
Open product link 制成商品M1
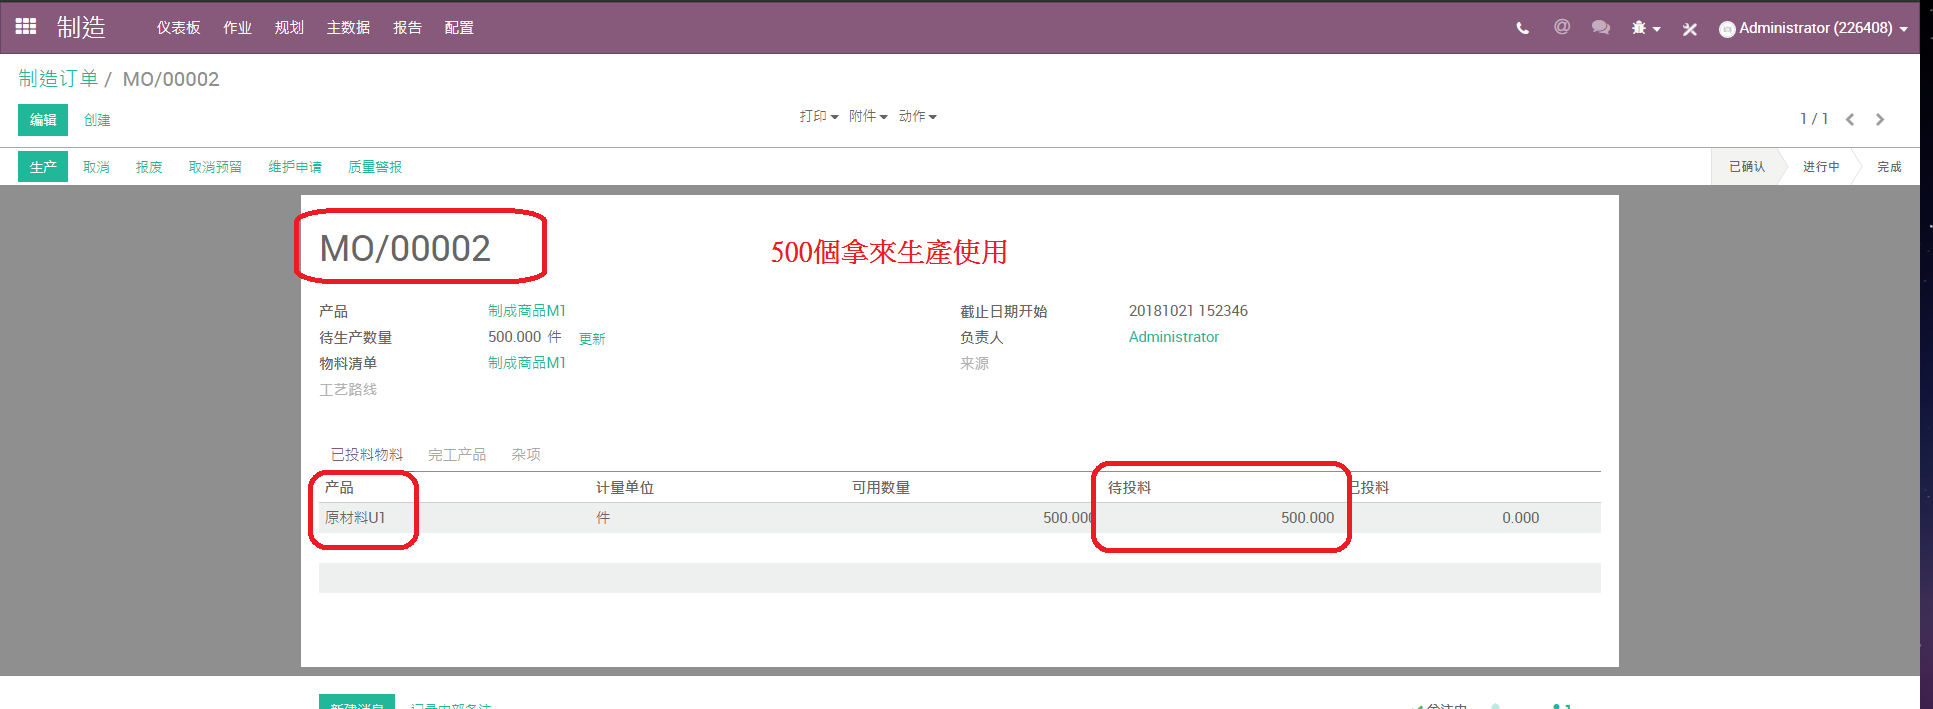click(x=527, y=311)
